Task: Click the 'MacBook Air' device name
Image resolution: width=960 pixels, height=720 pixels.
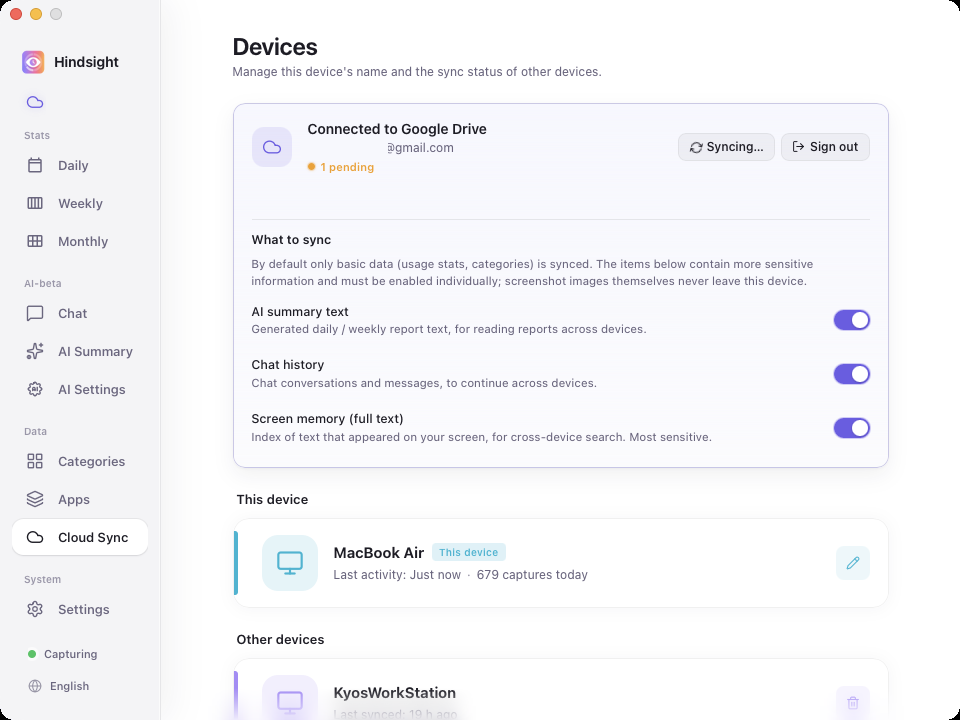Action: (x=378, y=553)
